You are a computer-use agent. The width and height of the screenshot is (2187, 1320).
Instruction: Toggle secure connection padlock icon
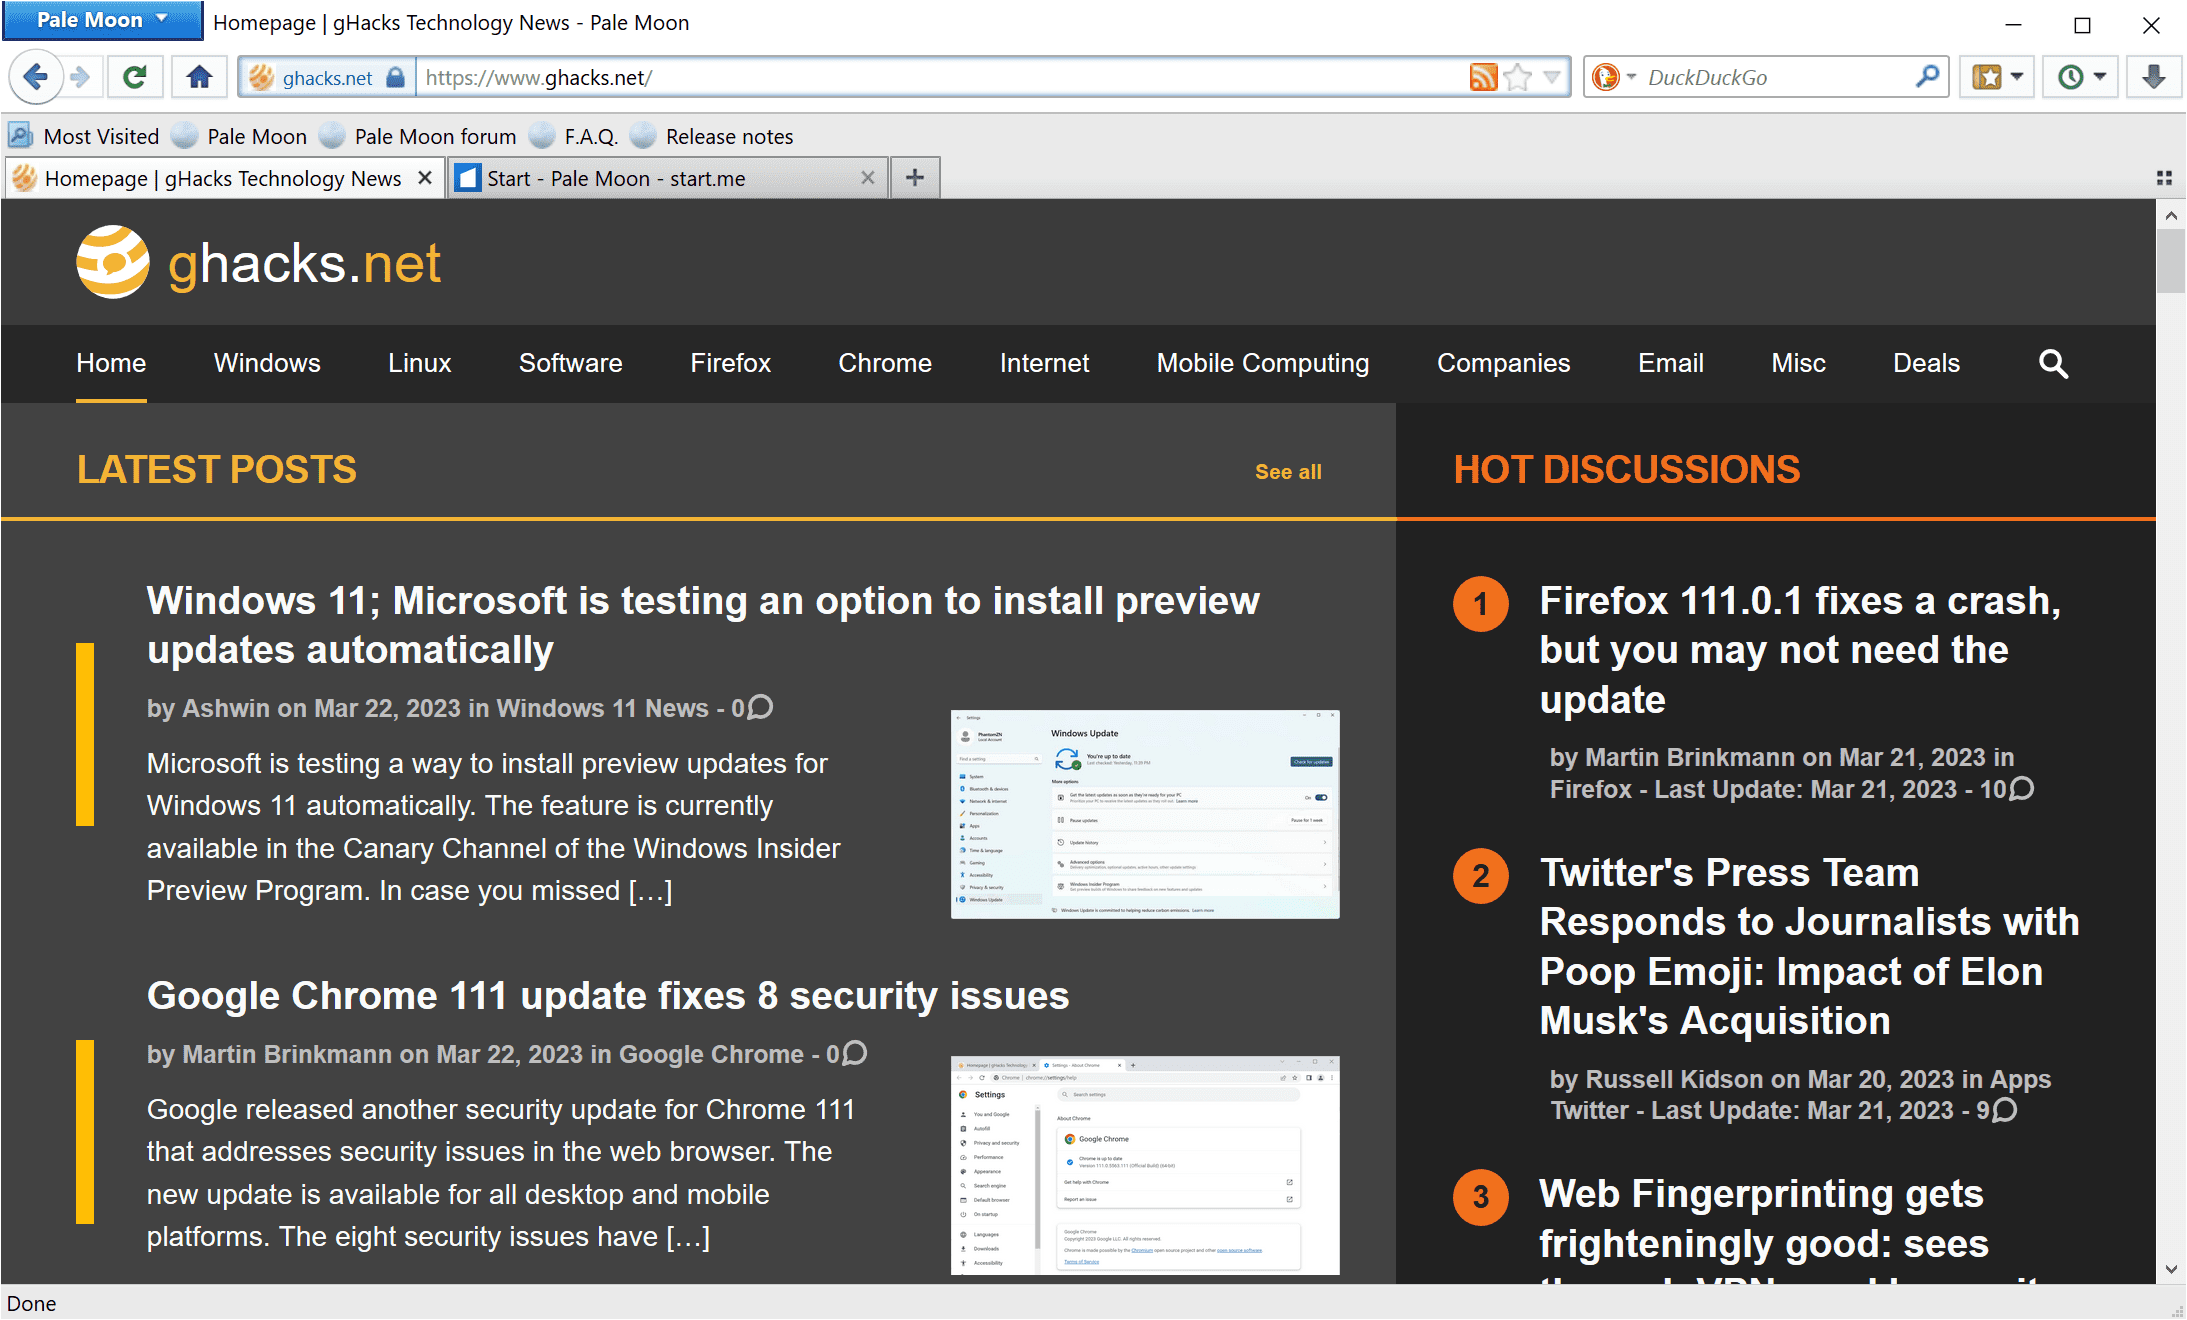point(391,75)
